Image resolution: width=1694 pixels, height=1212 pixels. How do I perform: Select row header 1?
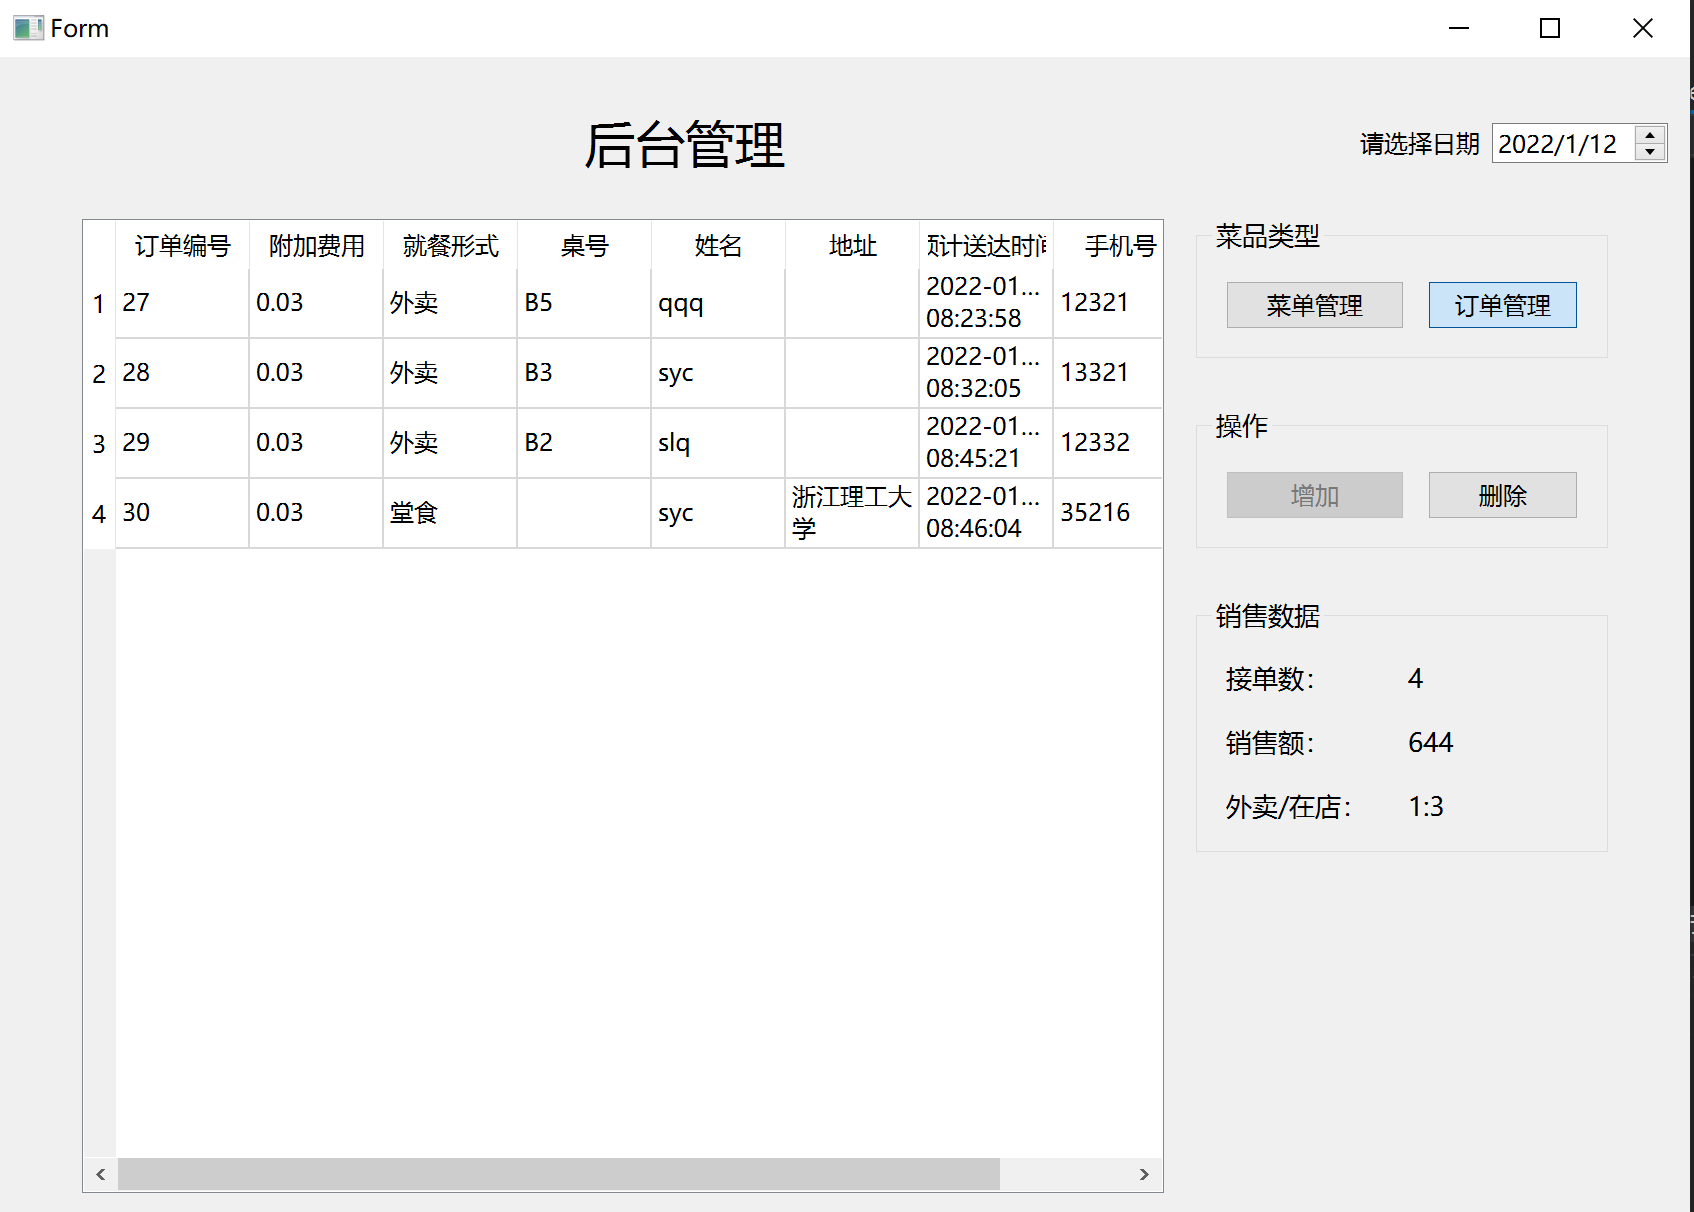point(99,303)
